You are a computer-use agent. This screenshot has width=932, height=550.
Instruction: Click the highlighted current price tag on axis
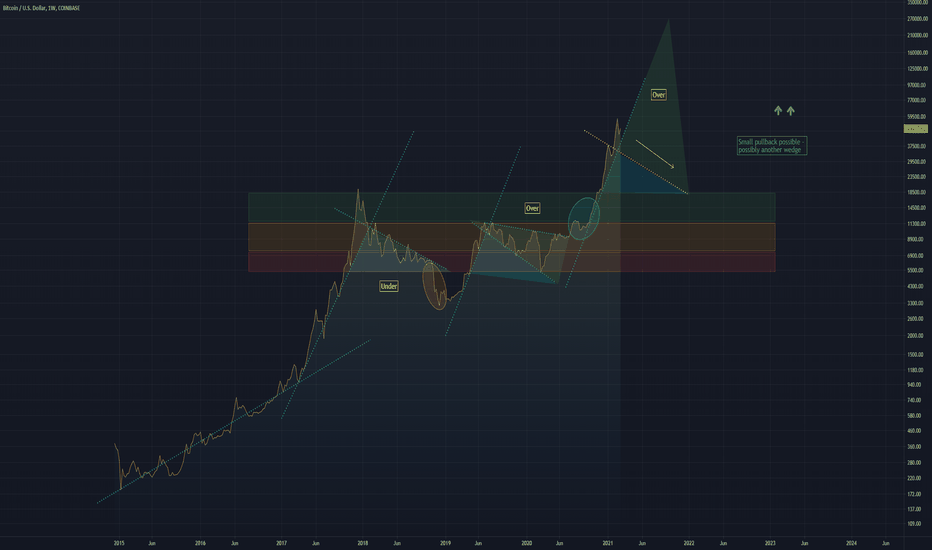click(915, 129)
